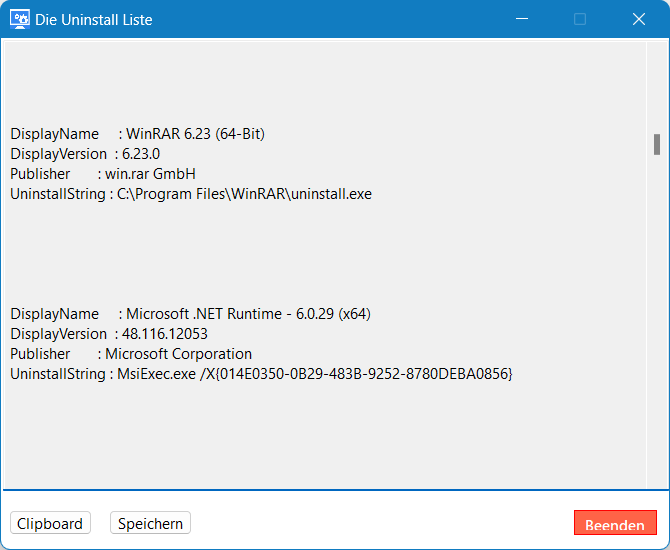Viewport: 670px width, 550px height.
Task: Click the app icon in the title bar
Action: (x=20, y=19)
